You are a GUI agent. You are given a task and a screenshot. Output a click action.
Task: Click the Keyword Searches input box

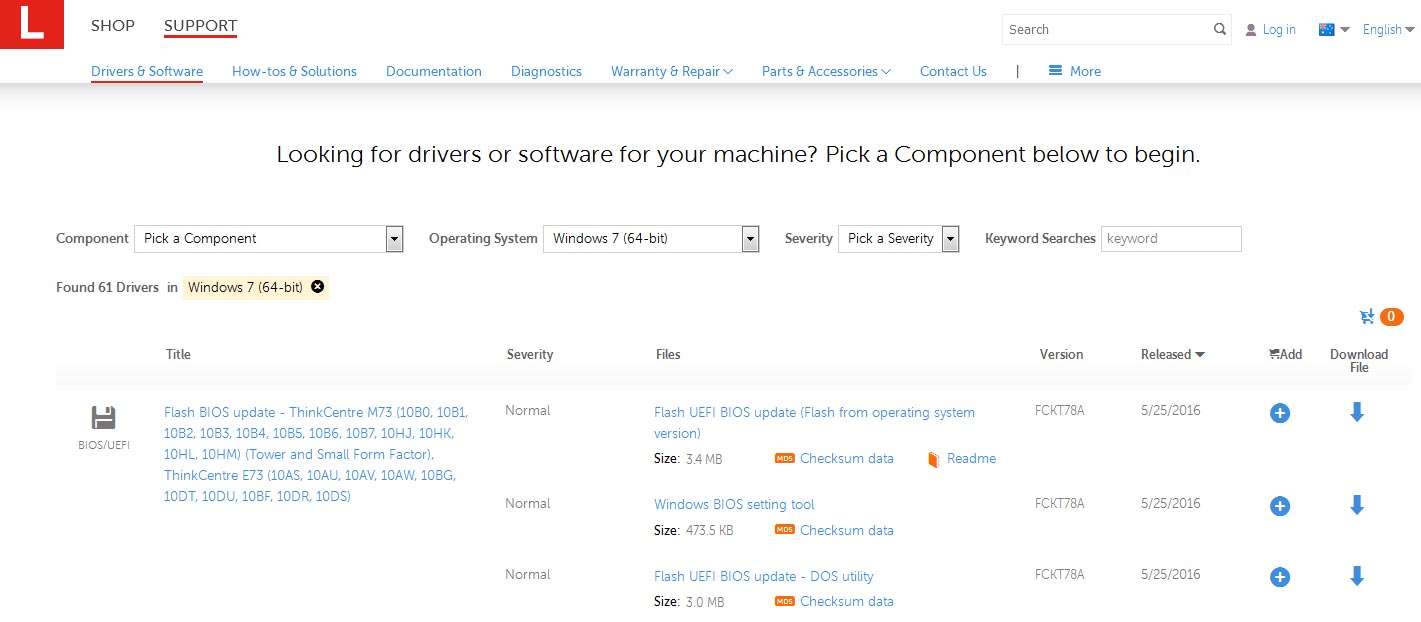pyautogui.click(x=1171, y=239)
